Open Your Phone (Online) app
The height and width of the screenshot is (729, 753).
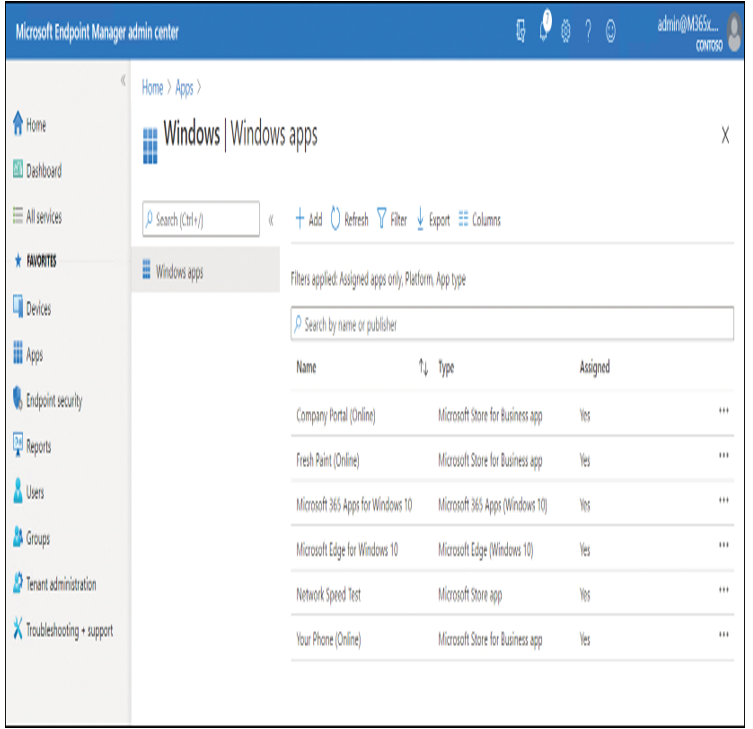[328, 640]
